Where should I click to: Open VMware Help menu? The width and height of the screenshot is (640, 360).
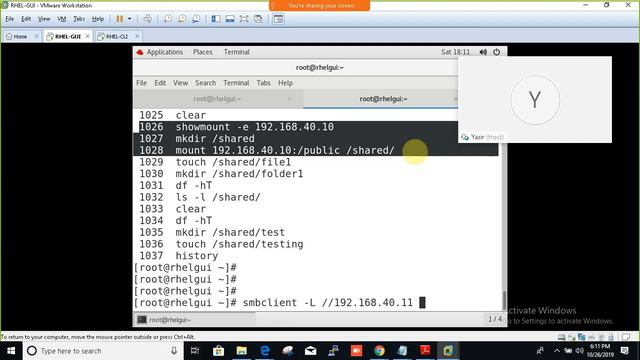tap(98, 19)
